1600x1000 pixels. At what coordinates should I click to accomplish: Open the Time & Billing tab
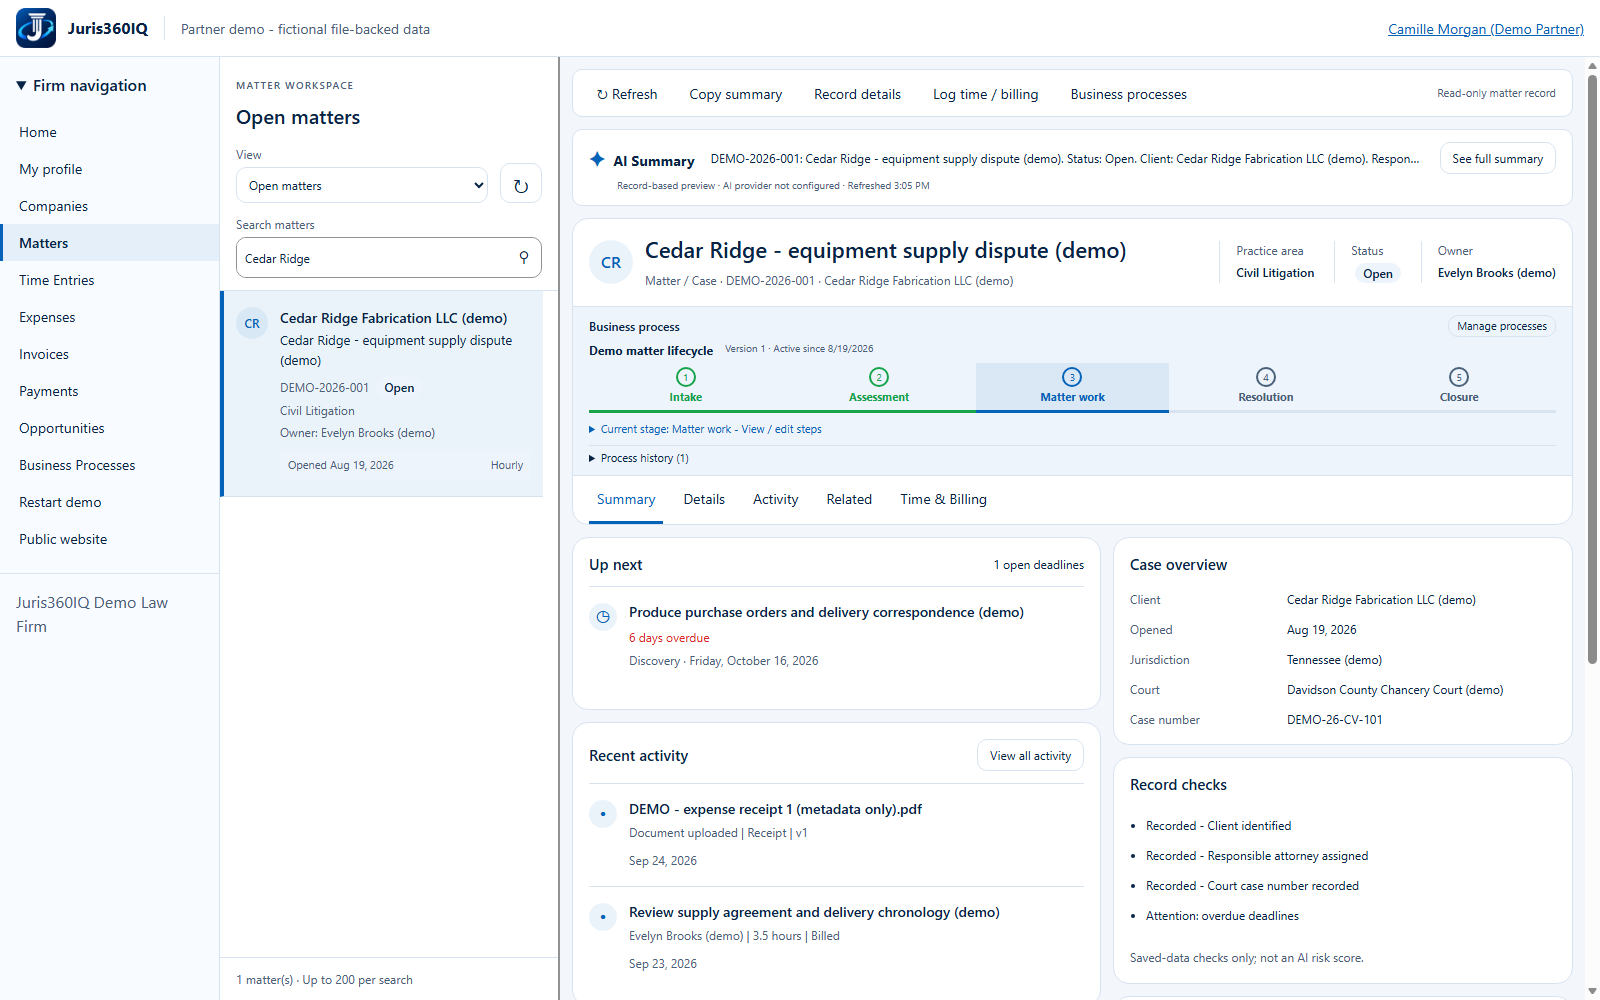click(943, 499)
